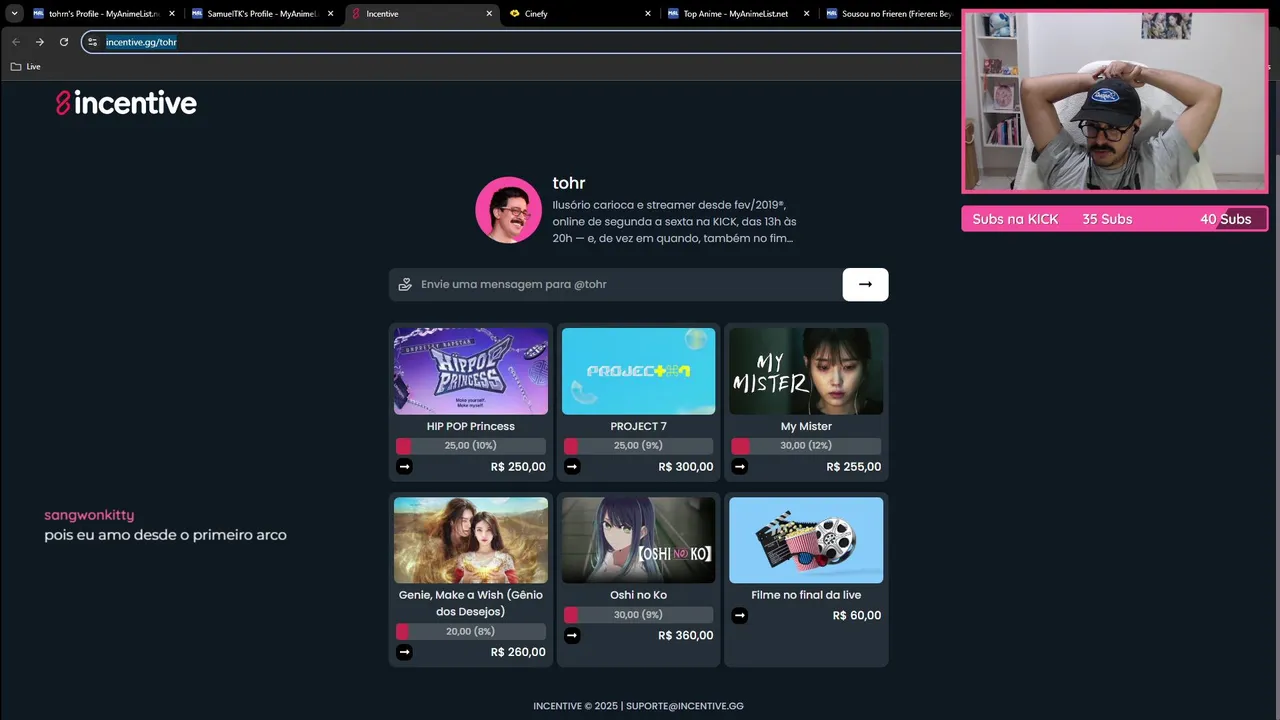1280x720 pixels.
Task: Click the R$ 255,00 goal amount
Action: click(854, 467)
